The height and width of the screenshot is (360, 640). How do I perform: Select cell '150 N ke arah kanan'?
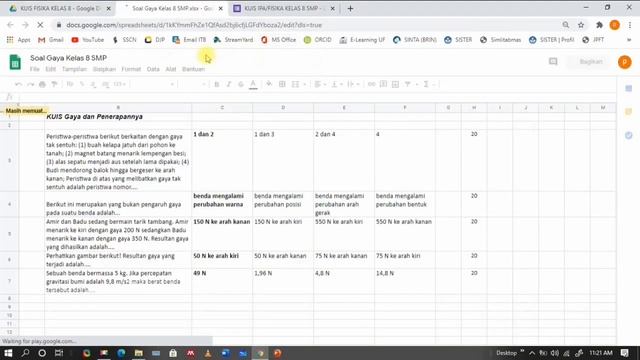pos(222,234)
